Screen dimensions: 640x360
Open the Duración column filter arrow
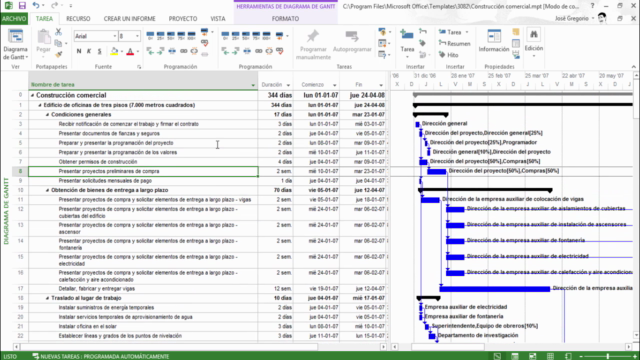288,85
